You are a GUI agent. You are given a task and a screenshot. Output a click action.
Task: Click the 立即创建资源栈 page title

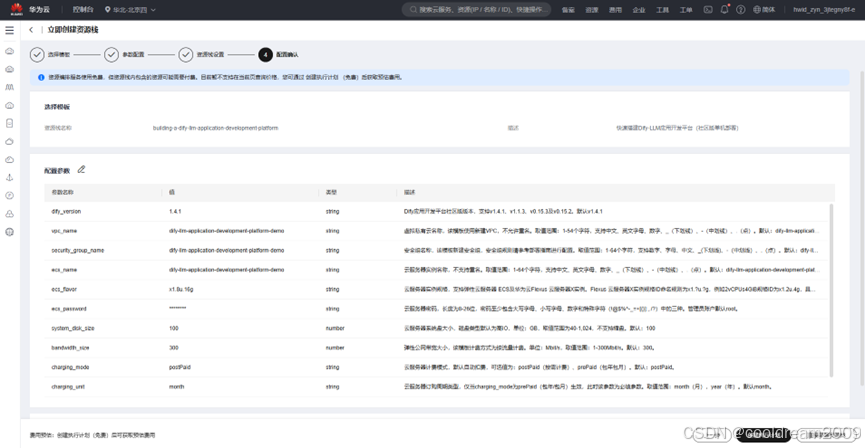[x=73, y=30]
